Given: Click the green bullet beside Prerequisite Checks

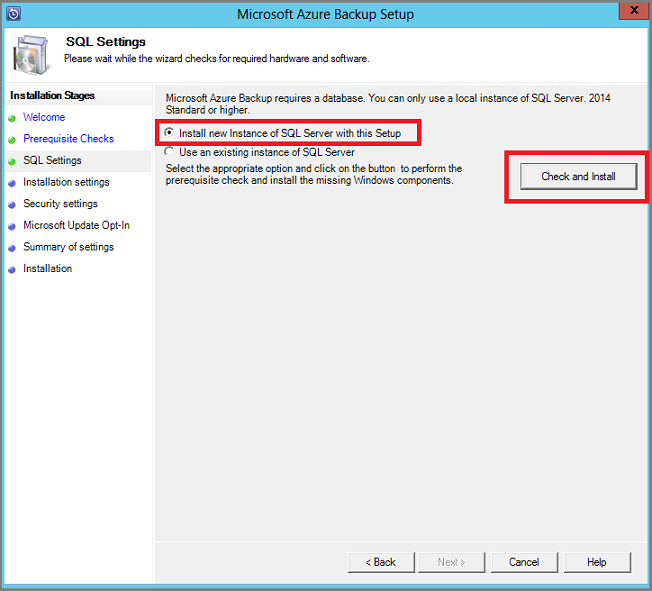Looking at the screenshot, I should point(12,140).
